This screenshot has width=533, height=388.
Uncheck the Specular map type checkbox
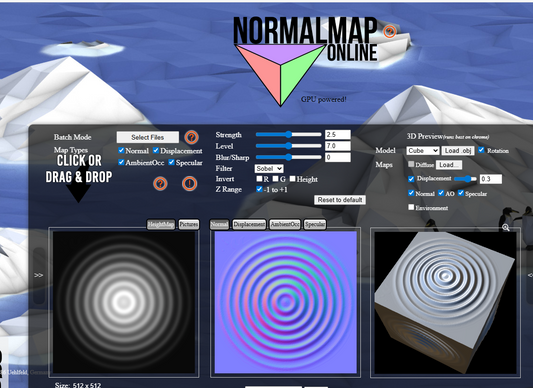pos(171,162)
